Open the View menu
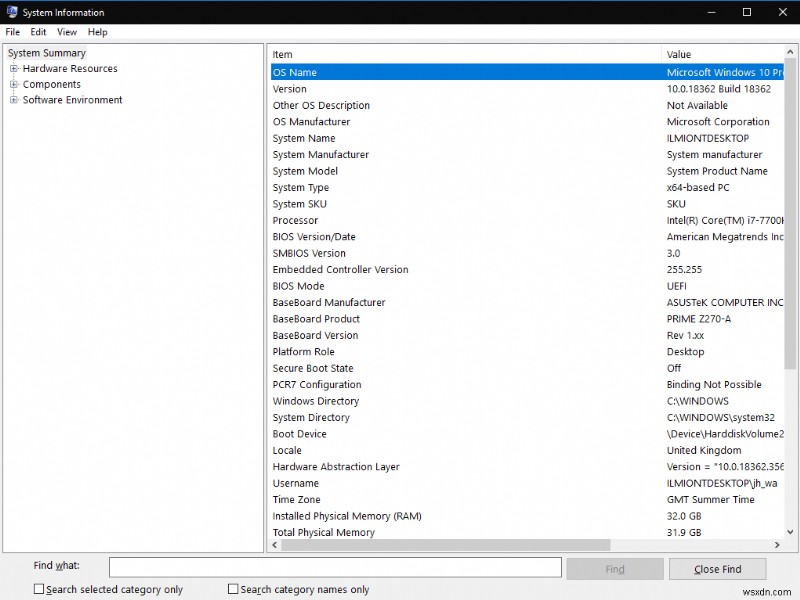Image resolution: width=800 pixels, height=600 pixels. coord(66,31)
